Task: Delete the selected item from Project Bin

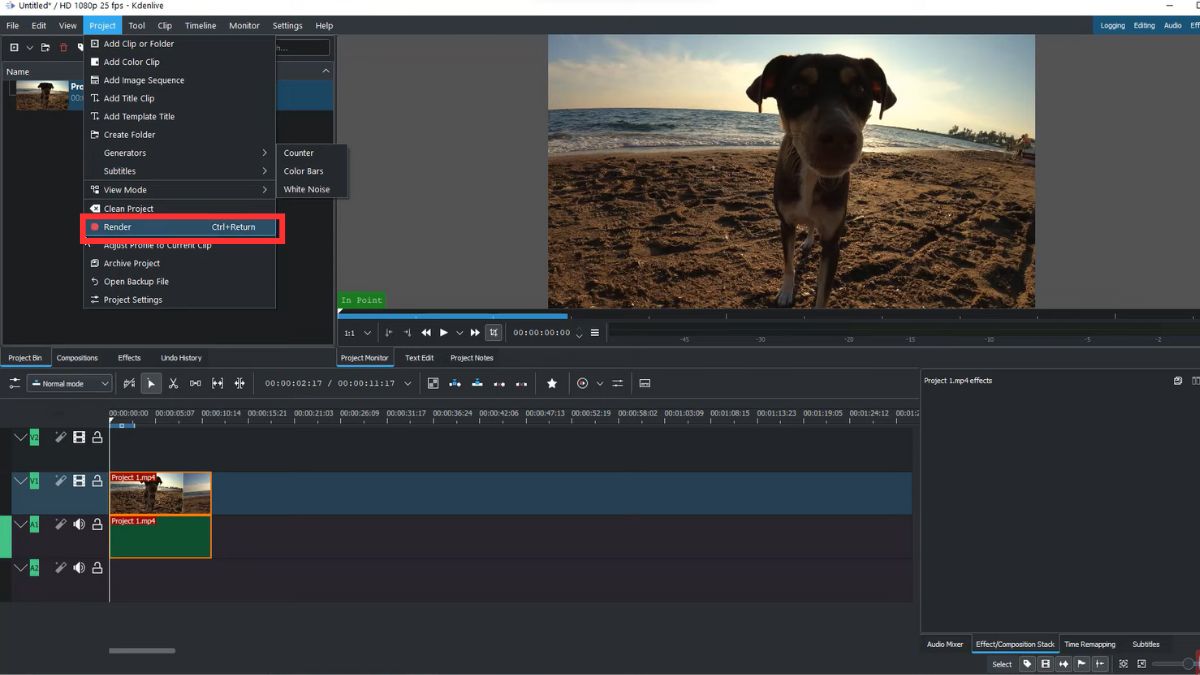Action: 64,47
